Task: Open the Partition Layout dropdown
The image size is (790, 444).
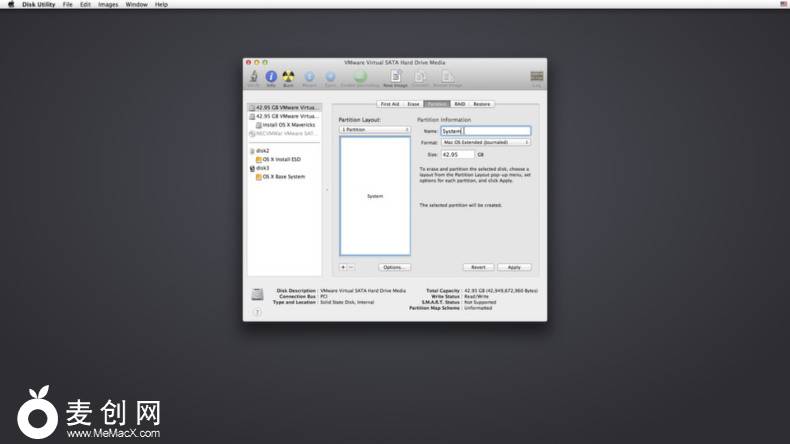Action: (375, 130)
